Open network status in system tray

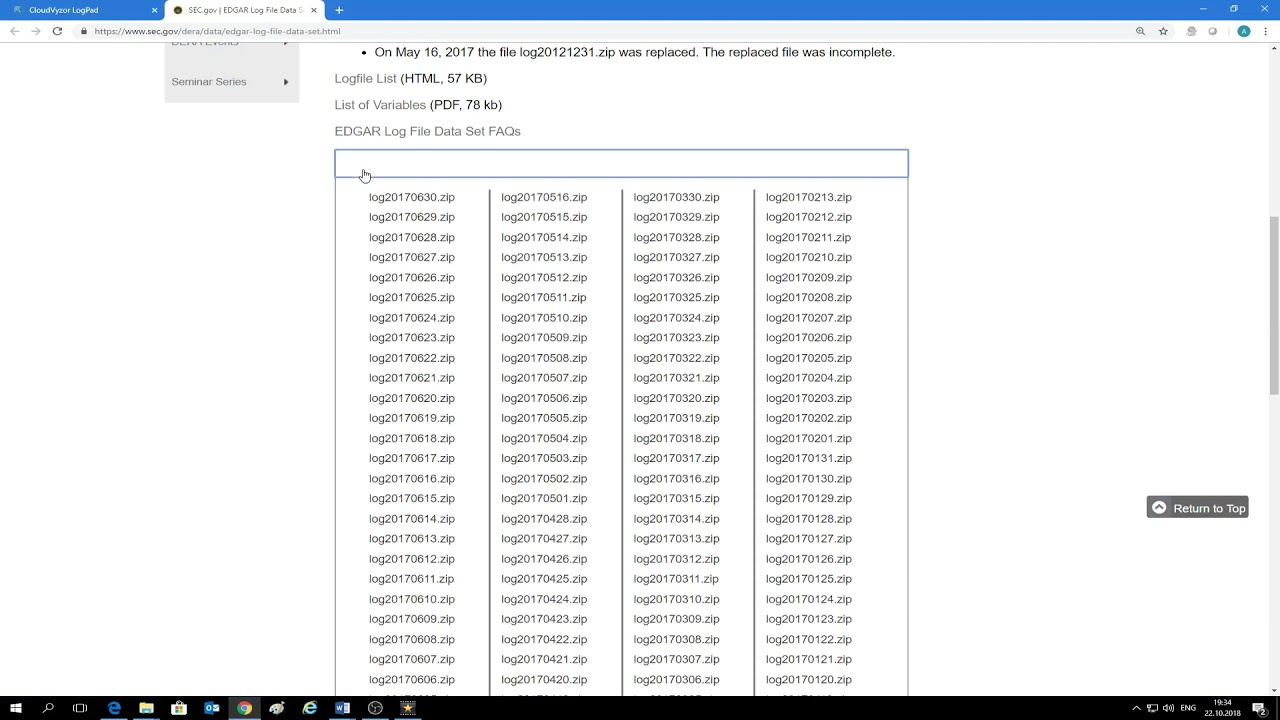(x=1152, y=708)
